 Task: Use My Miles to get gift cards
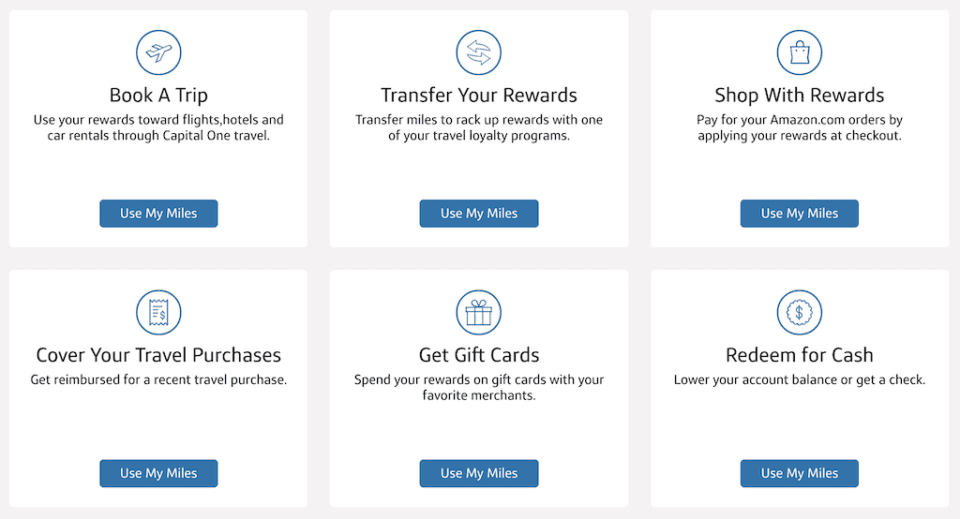(479, 474)
